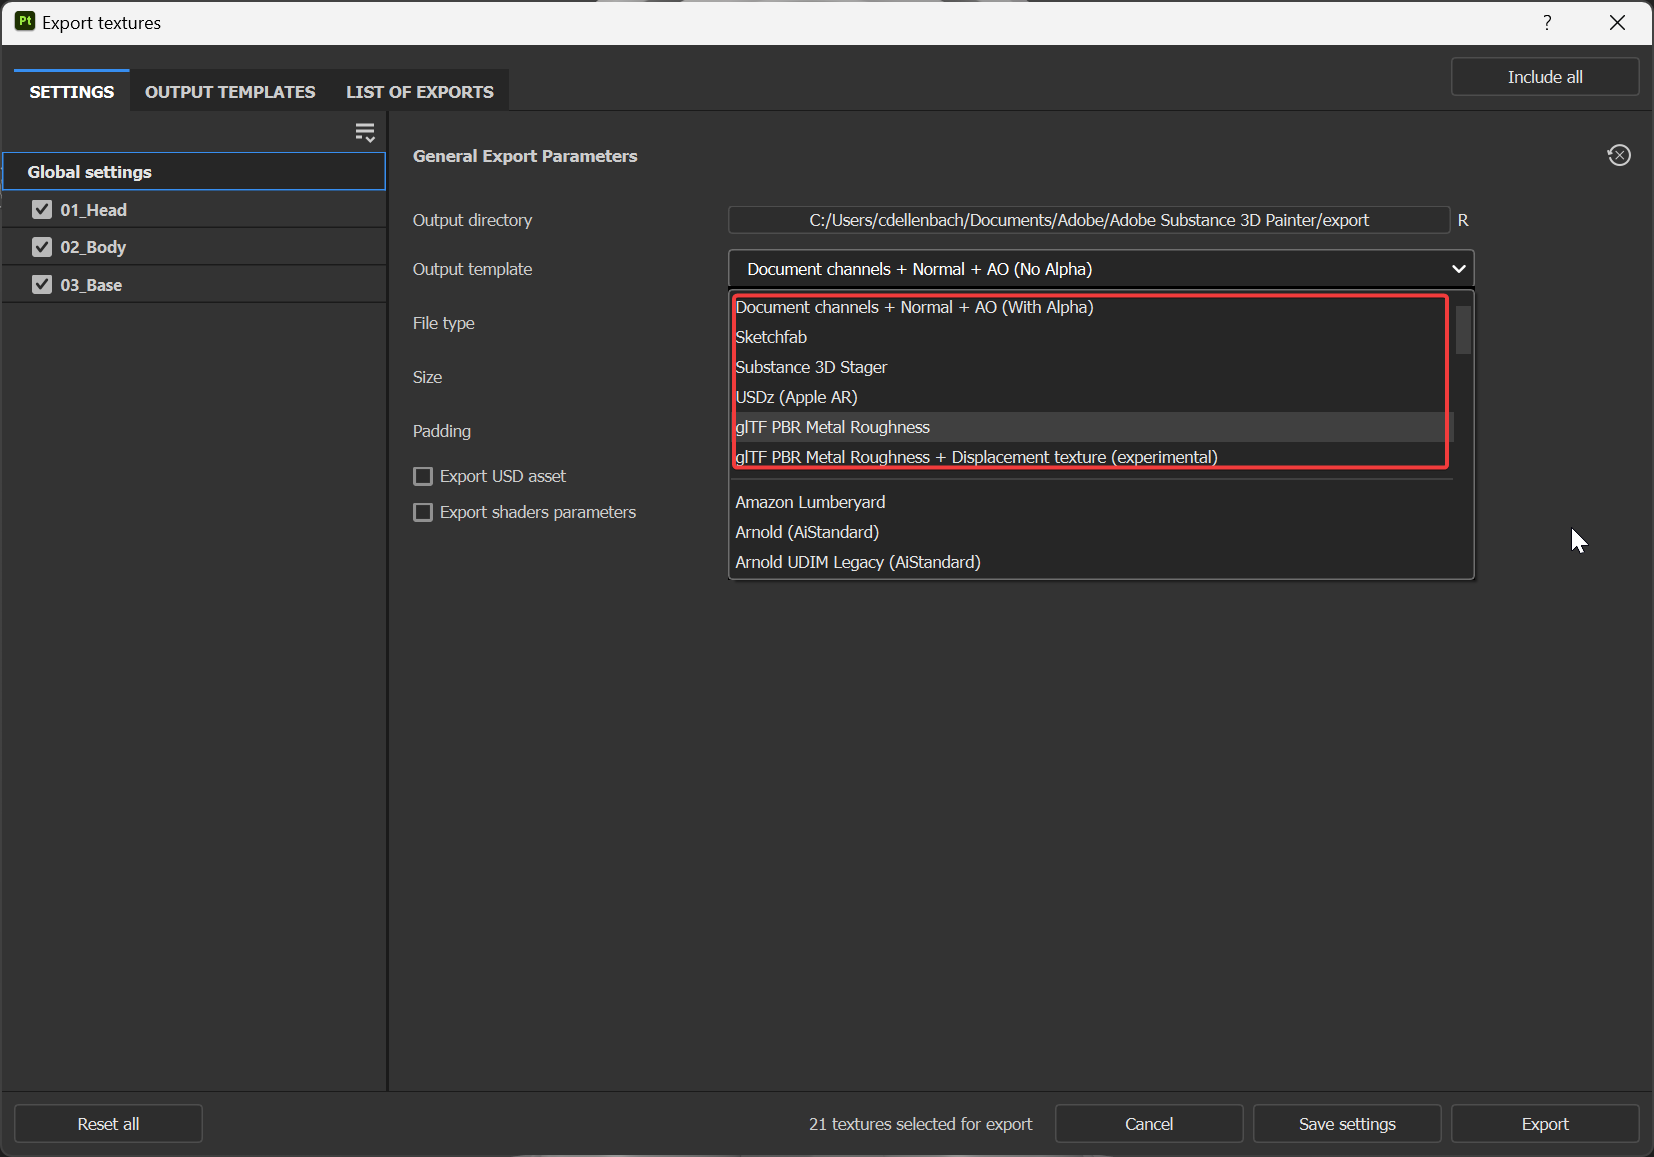Click the Painter app icon in the title bar
The width and height of the screenshot is (1654, 1157).
tap(24, 22)
